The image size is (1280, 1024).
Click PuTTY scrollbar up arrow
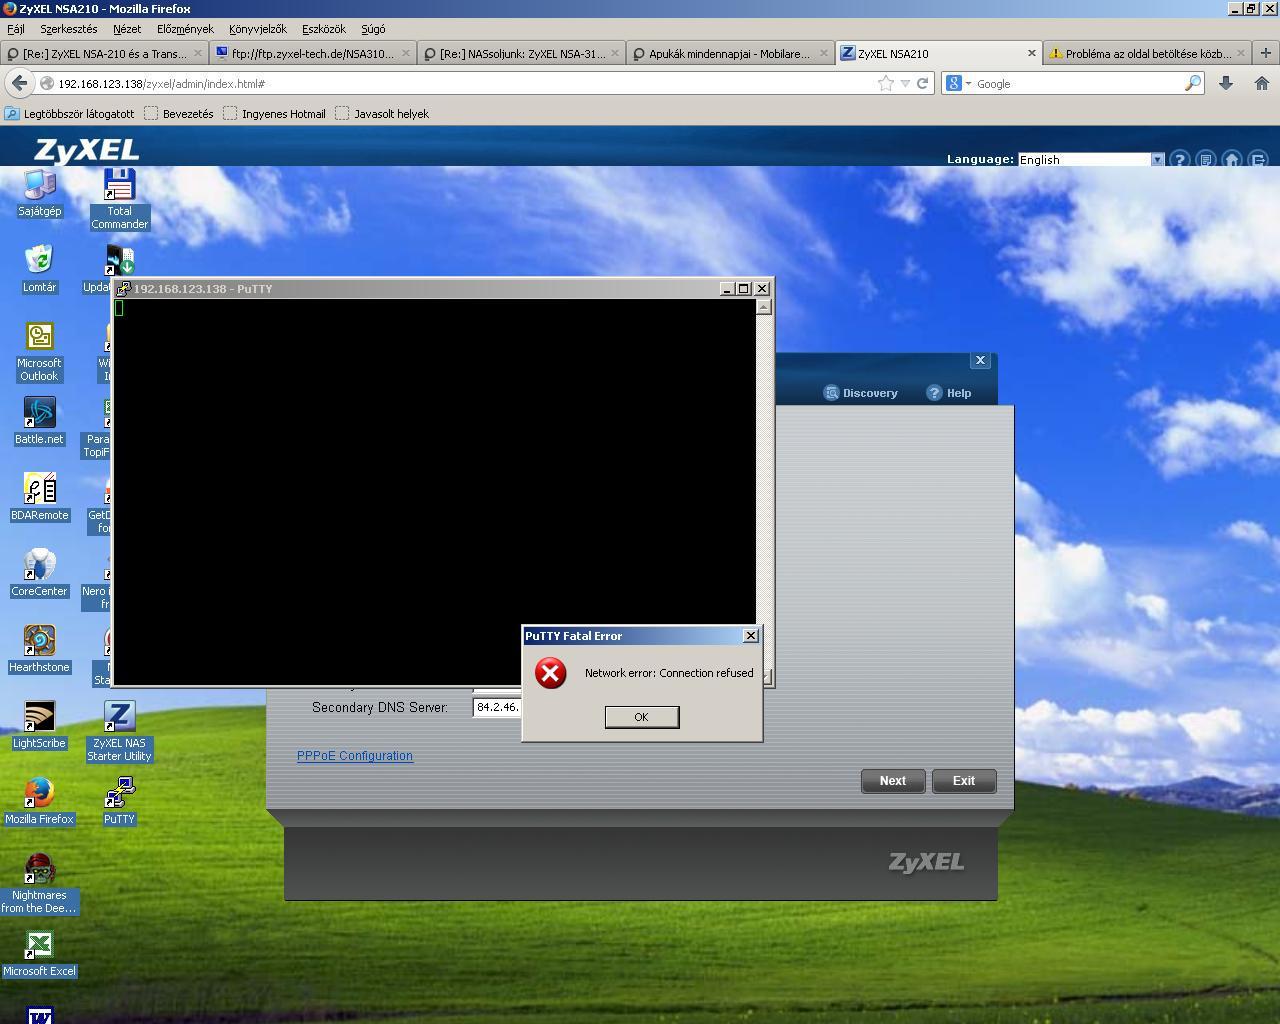(x=764, y=307)
